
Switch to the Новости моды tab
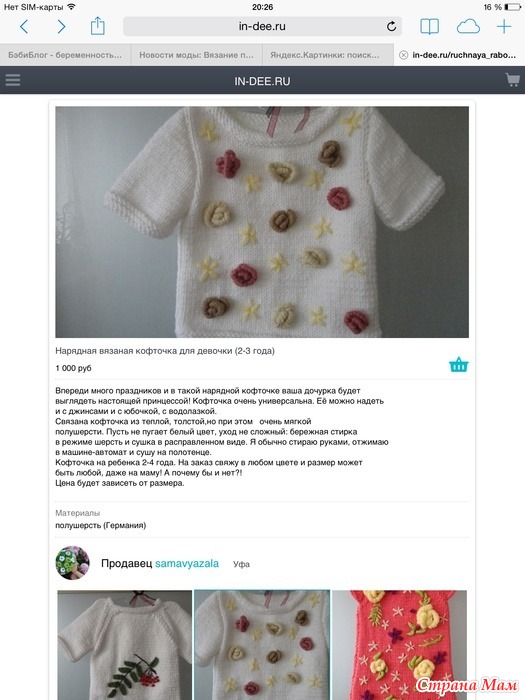pos(196,55)
